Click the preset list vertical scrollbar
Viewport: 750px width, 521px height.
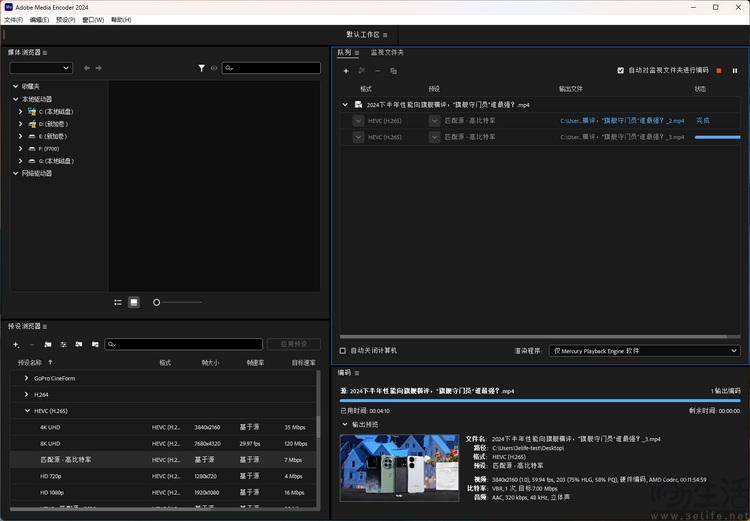[318, 426]
